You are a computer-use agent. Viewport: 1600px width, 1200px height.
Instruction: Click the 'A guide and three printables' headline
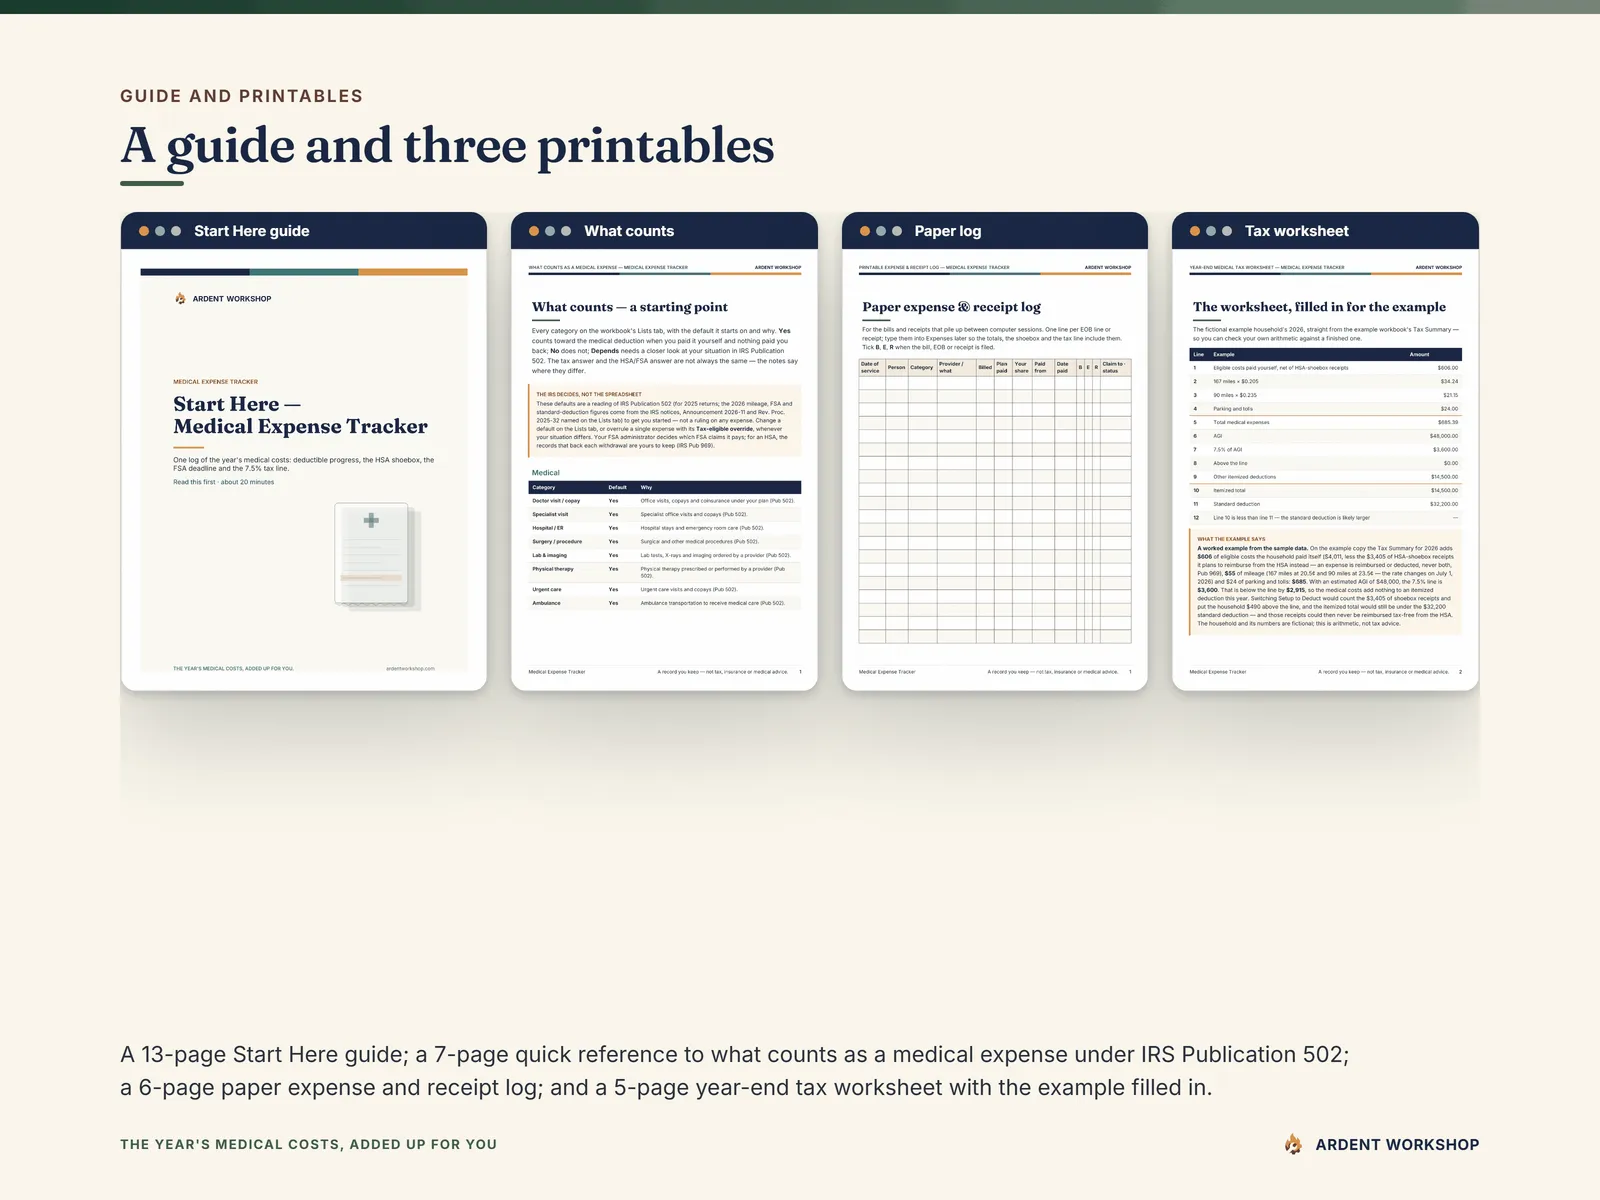(x=447, y=146)
